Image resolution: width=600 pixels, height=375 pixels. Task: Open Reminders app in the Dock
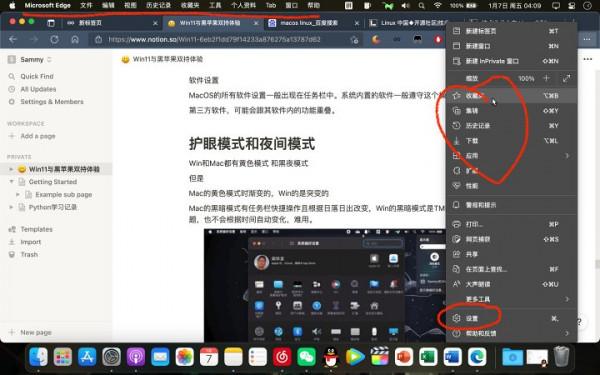pos(258,357)
